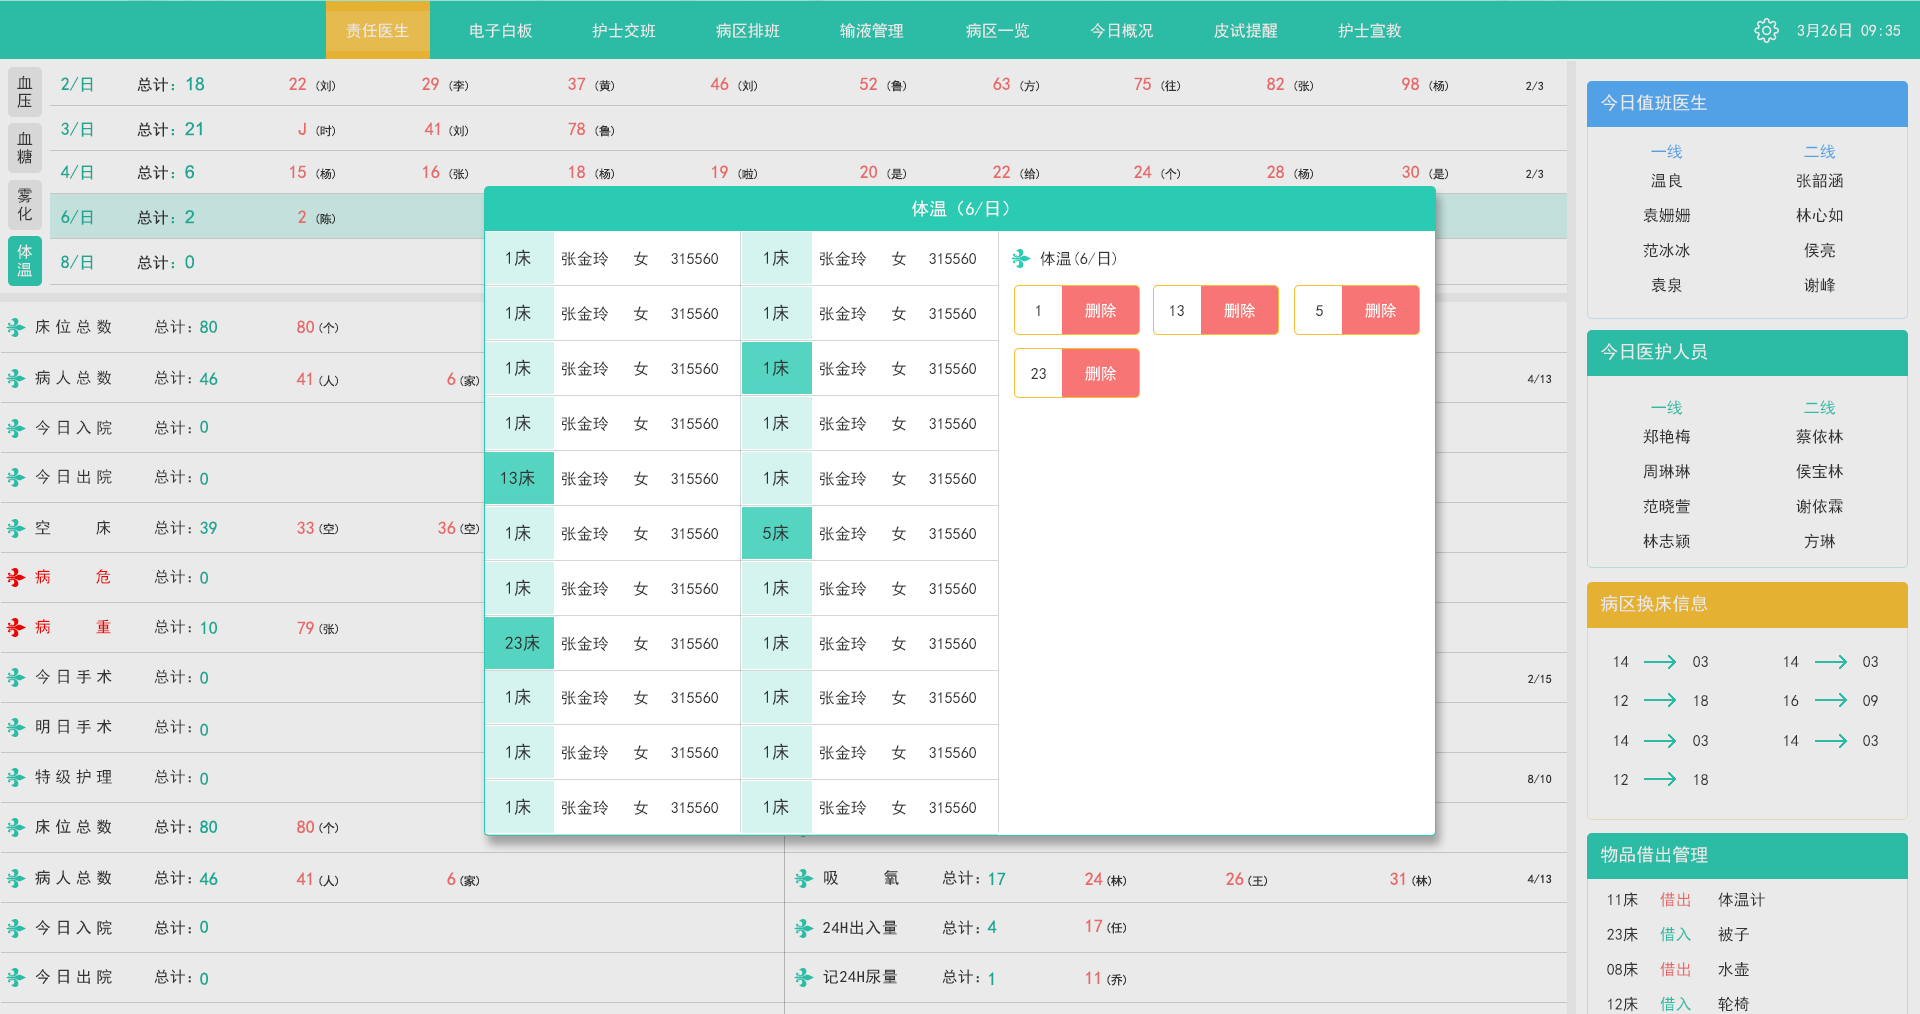Click the red icon beside 病危
Image resolution: width=1920 pixels, height=1014 pixels.
[16, 578]
